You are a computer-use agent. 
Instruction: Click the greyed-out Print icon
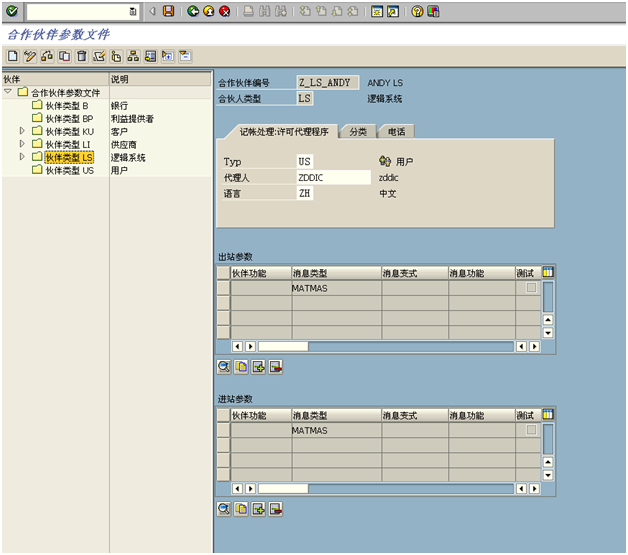pyautogui.click(x=248, y=11)
